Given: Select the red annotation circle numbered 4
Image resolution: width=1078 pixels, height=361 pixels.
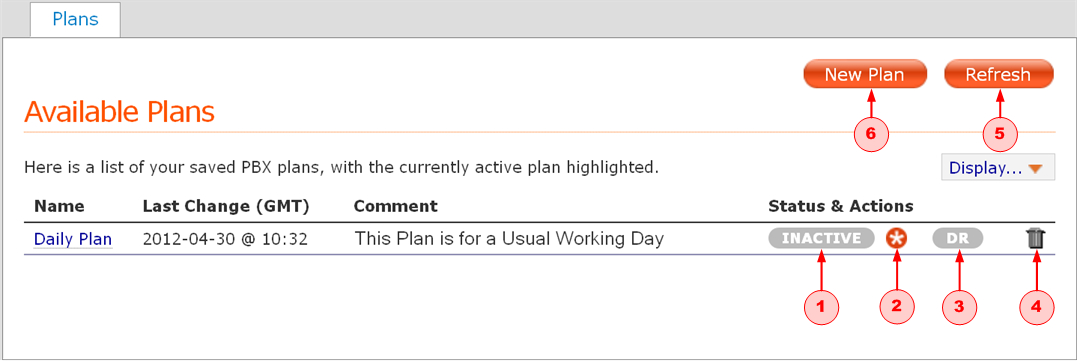Looking at the screenshot, I should click(x=1035, y=306).
